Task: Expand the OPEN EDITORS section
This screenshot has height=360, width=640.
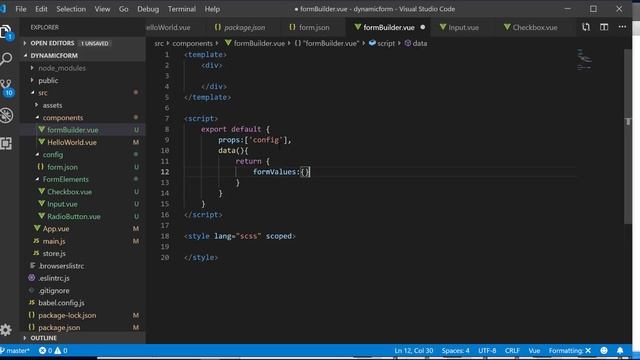Action: coord(83,43)
